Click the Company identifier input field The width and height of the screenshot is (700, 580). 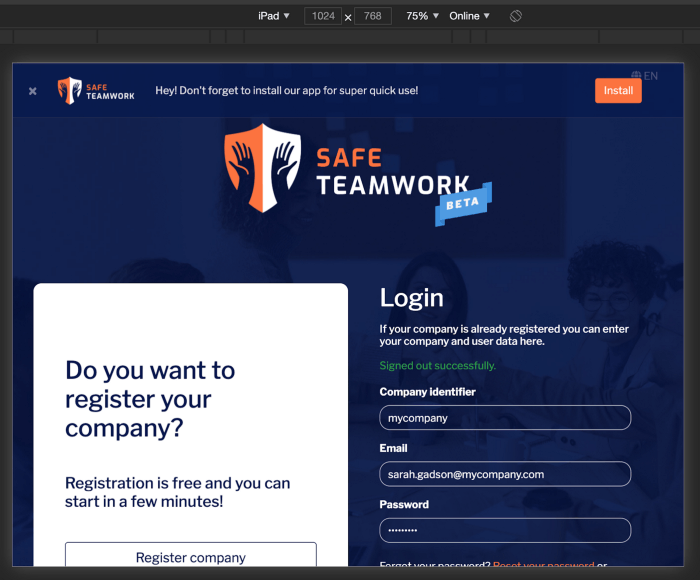pos(505,418)
